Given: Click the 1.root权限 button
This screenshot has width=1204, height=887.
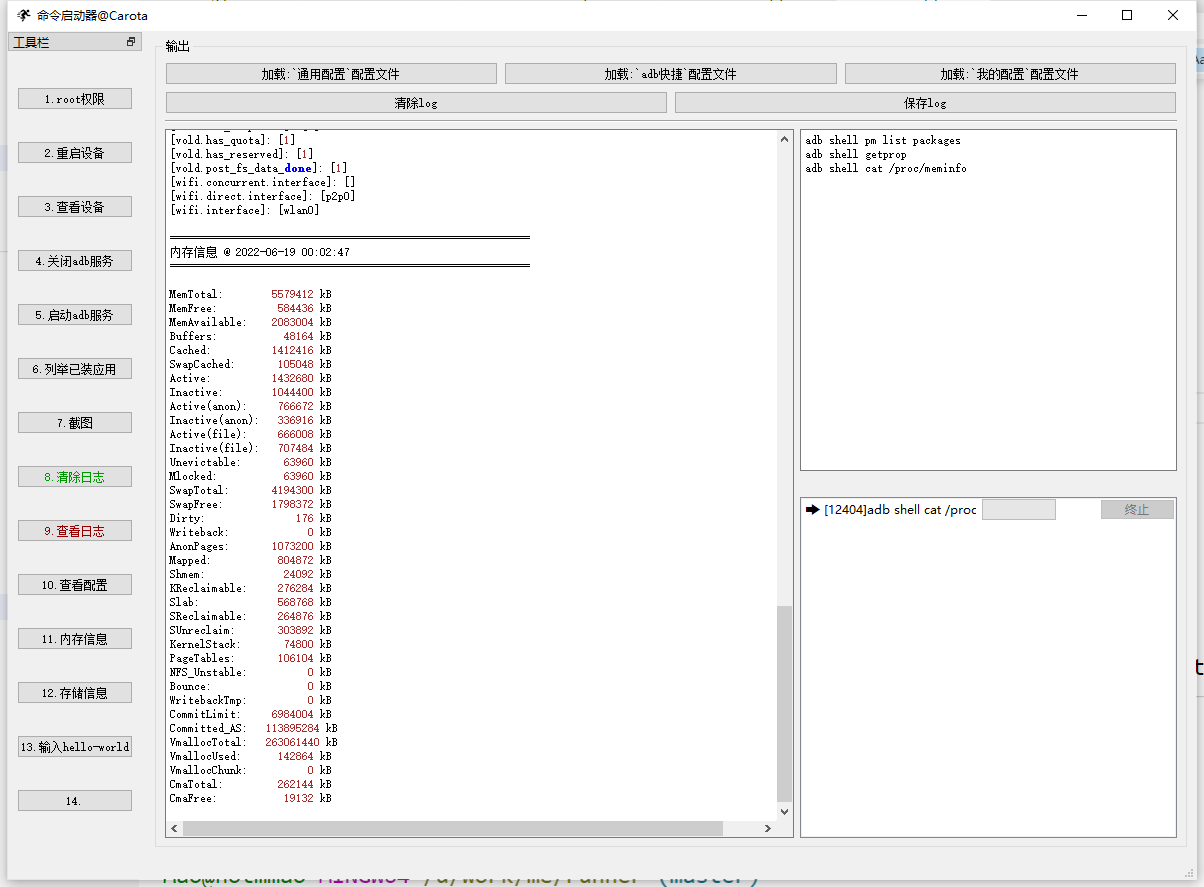Looking at the screenshot, I should (74, 98).
